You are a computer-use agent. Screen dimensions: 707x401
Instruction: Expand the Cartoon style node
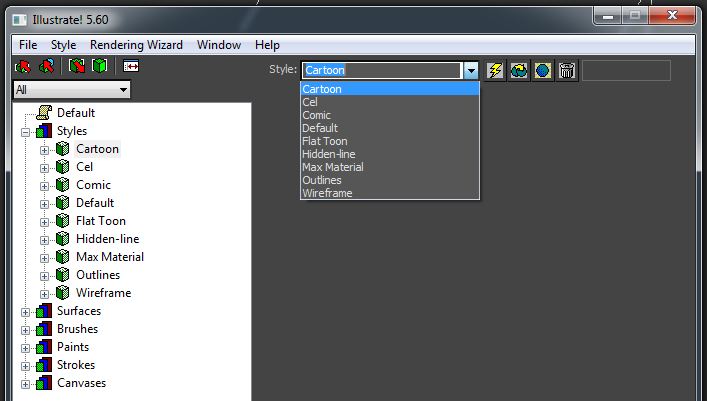[44, 150]
